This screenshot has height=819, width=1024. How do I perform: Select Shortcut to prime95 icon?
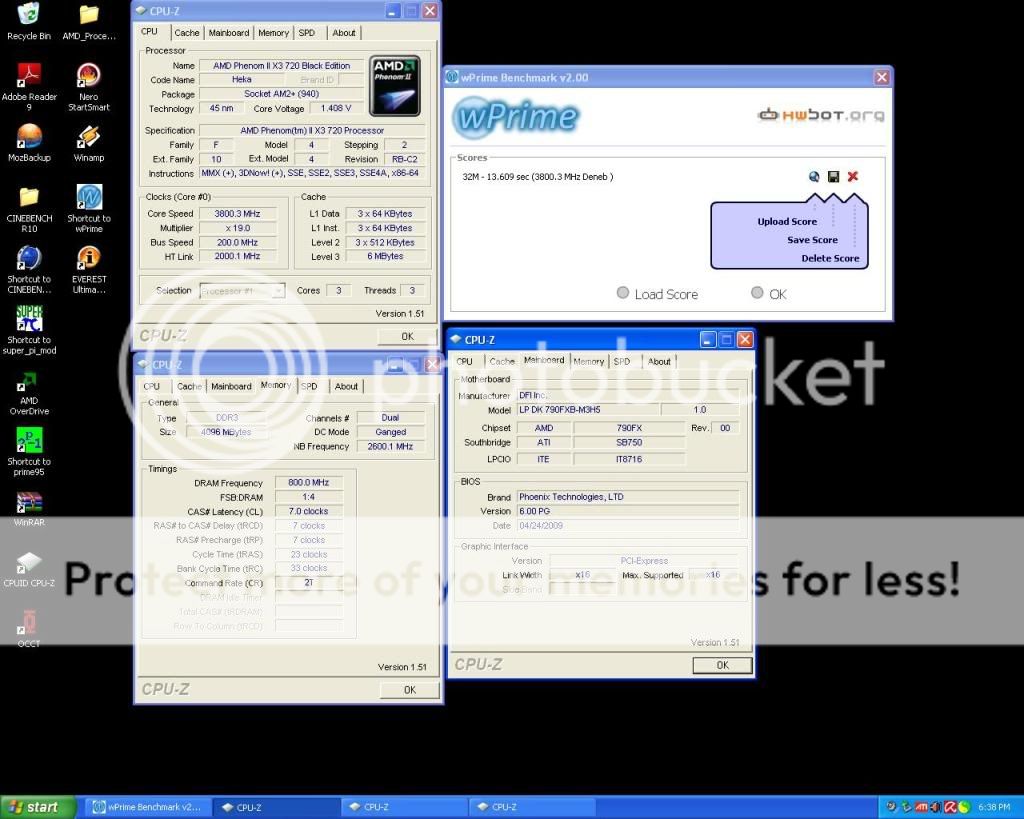coord(29,452)
